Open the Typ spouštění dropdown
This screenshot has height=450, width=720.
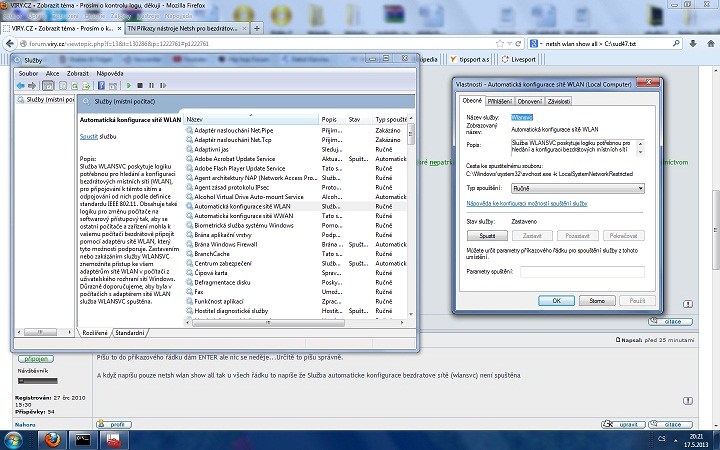[577, 187]
